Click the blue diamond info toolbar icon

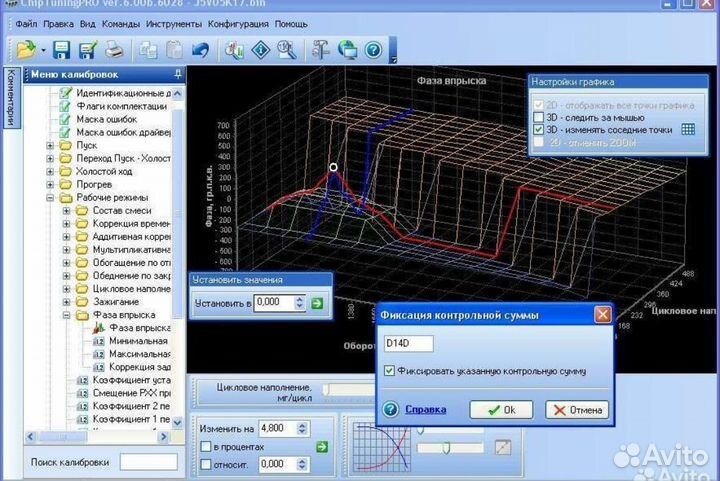[x=261, y=49]
